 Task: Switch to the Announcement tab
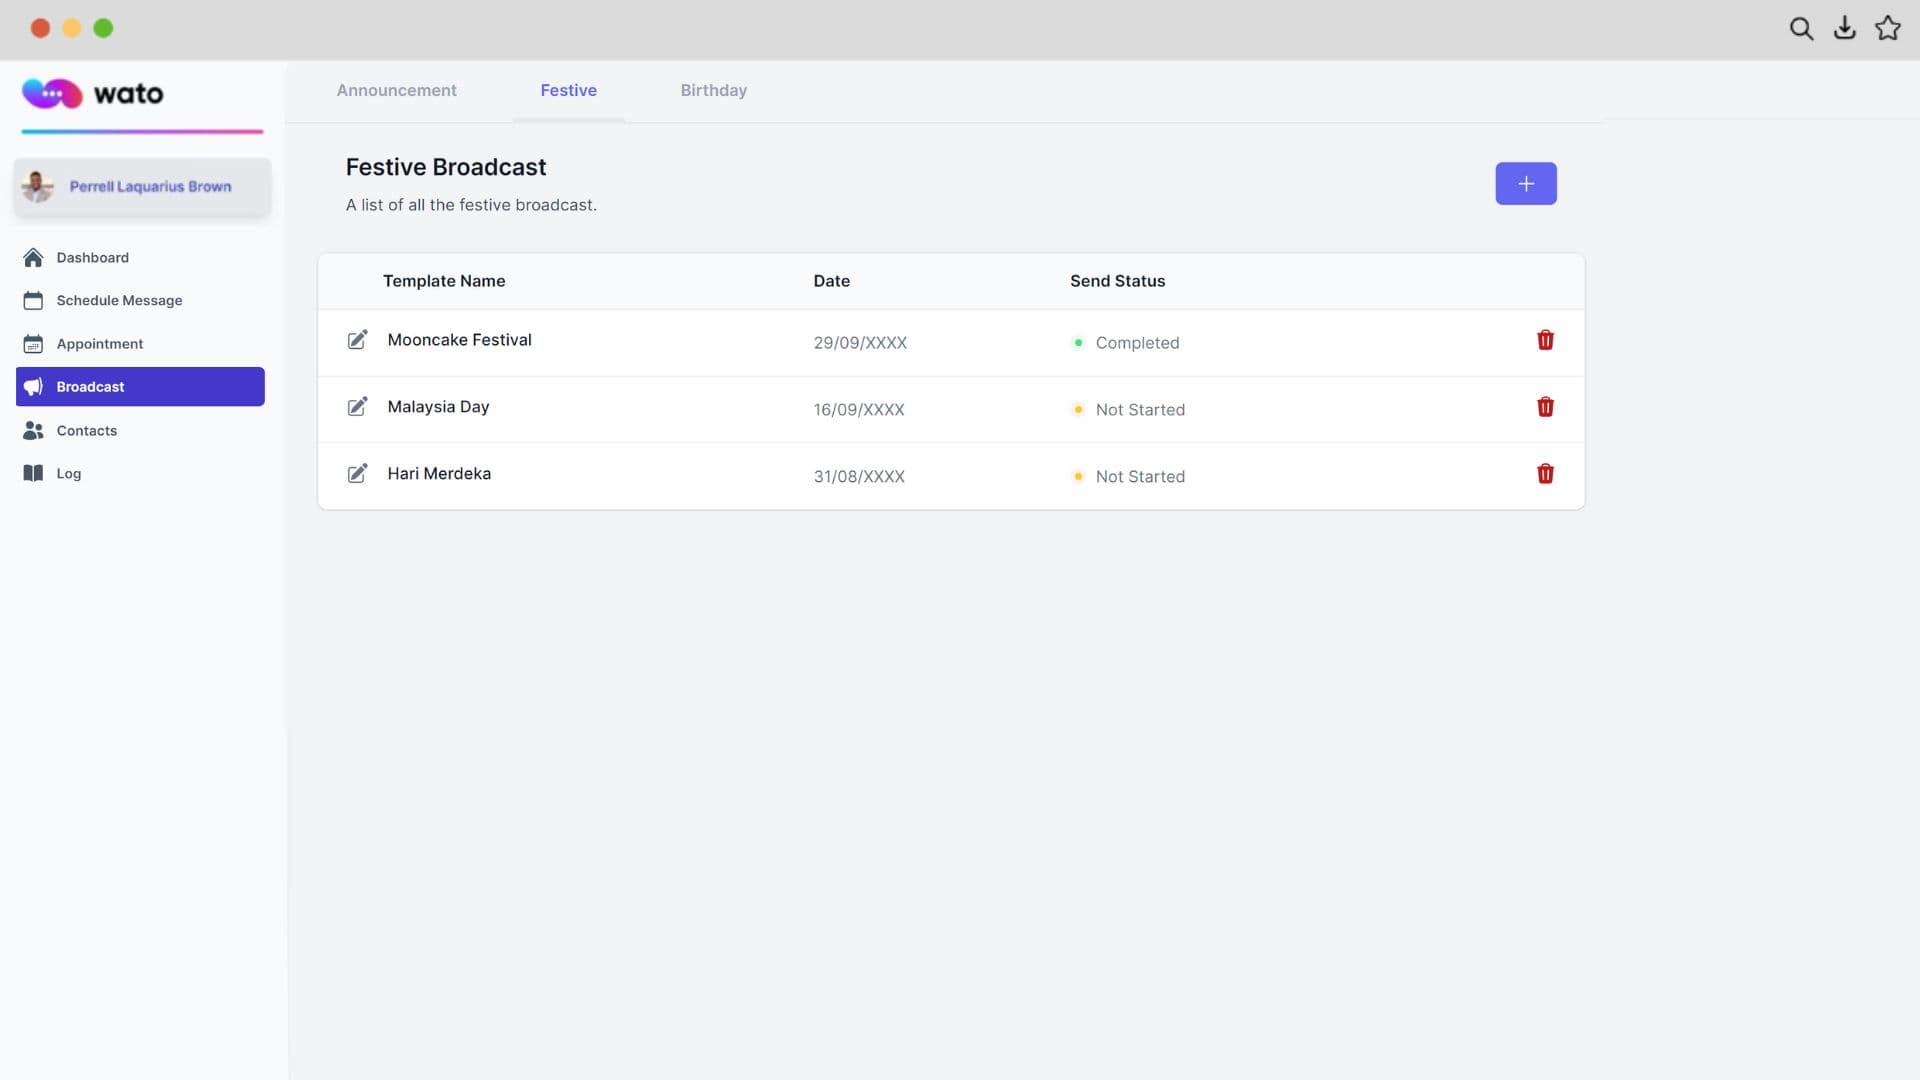tap(396, 90)
